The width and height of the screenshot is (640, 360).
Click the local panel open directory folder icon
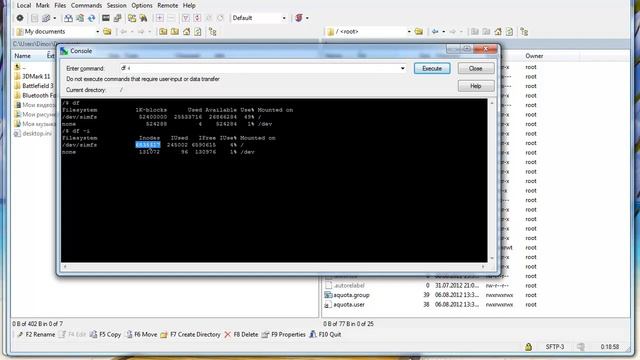click(x=107, y=31)
